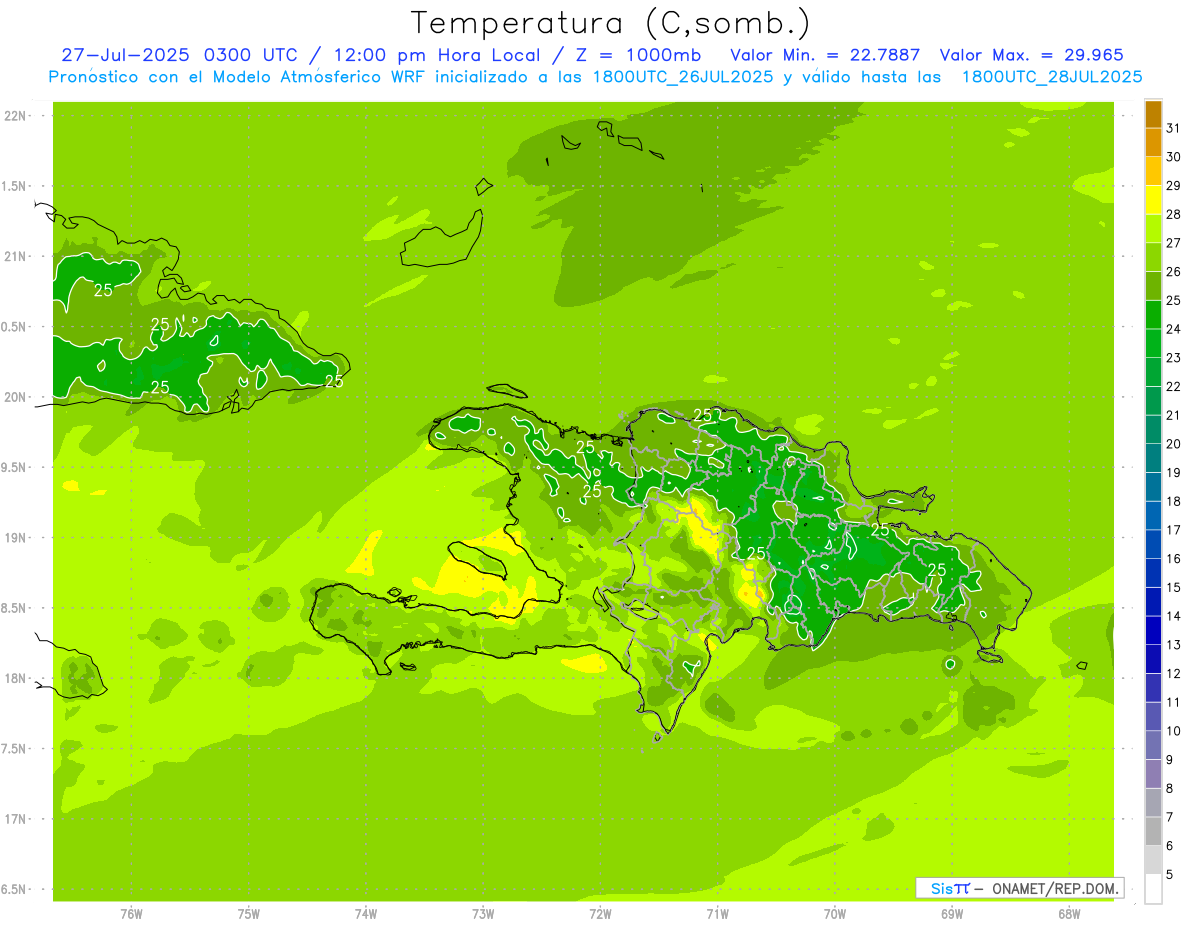
Task: Click the 70W longitude label
Action: pos(835,914)
